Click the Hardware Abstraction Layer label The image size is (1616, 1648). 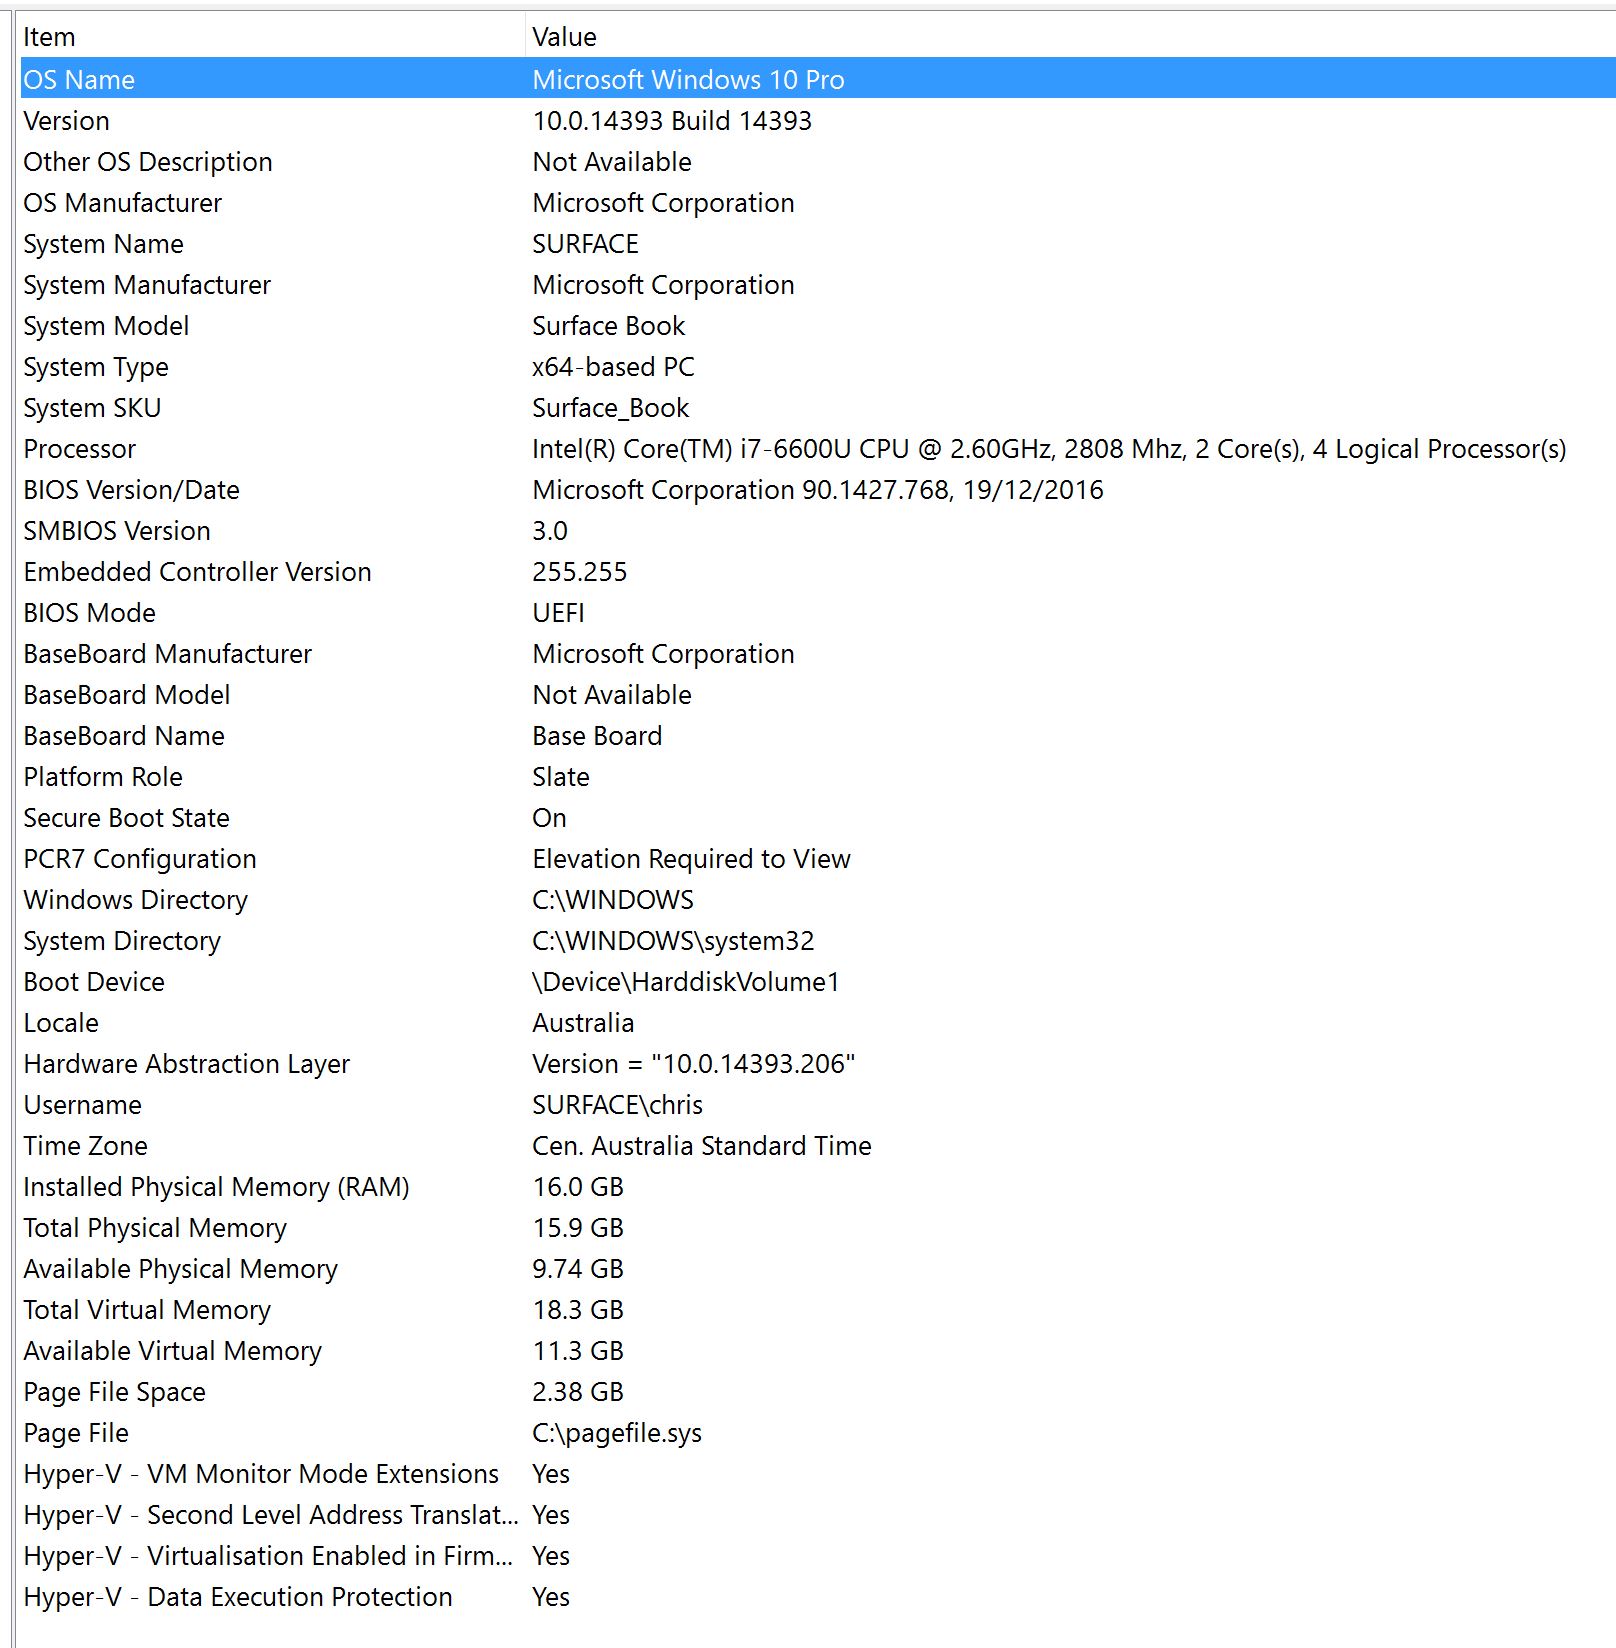(187, 1064)
